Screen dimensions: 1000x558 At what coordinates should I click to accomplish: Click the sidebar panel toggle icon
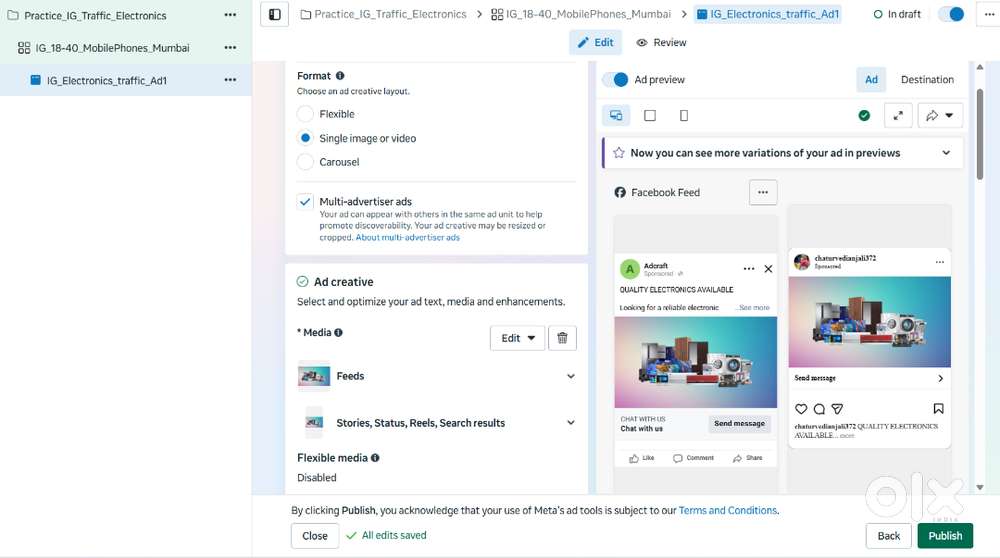click(275, 15)
